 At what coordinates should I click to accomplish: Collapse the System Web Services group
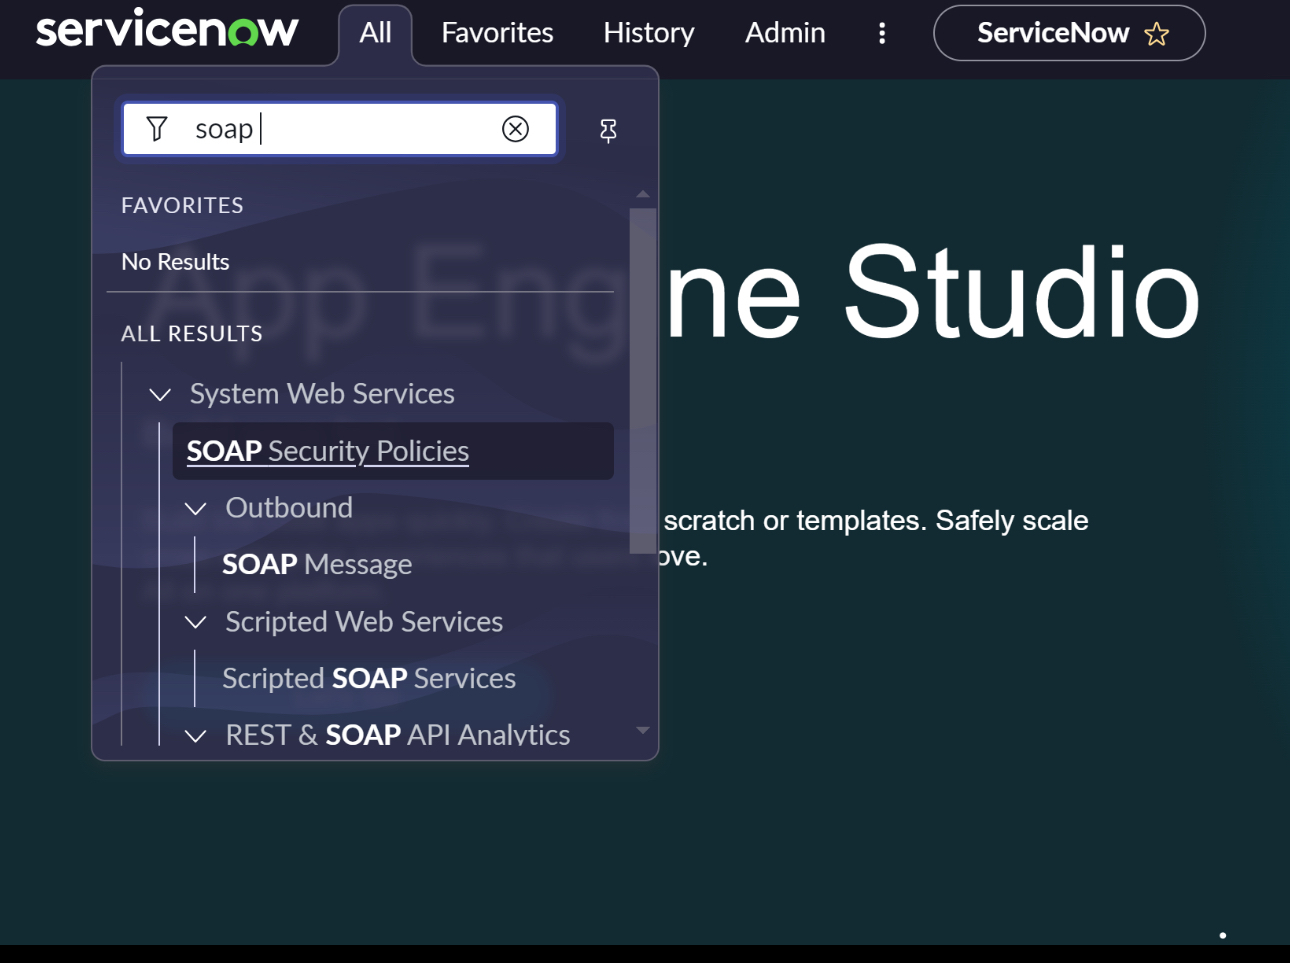[x=159, y=394]
